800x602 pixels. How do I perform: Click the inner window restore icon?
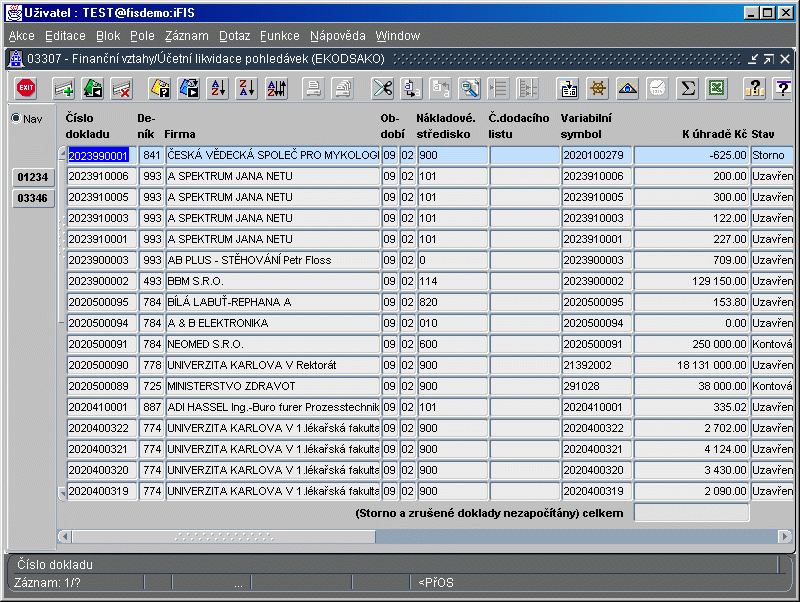point(769,59)
